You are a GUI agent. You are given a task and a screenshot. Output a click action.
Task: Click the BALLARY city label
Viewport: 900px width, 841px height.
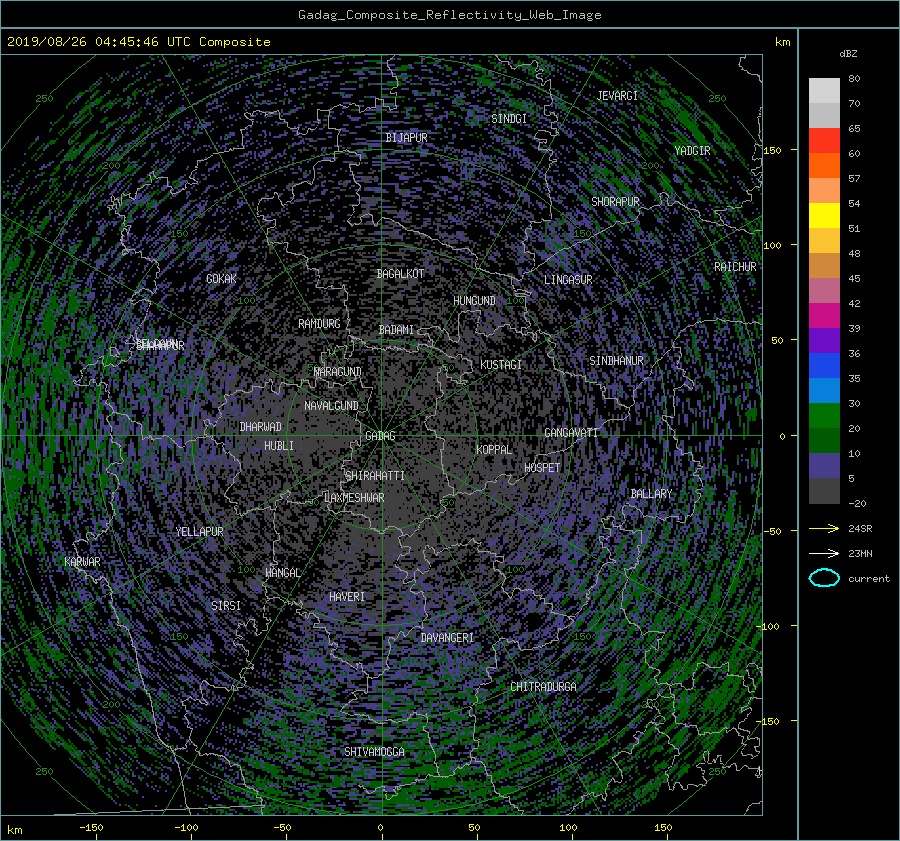pos(651,494)
